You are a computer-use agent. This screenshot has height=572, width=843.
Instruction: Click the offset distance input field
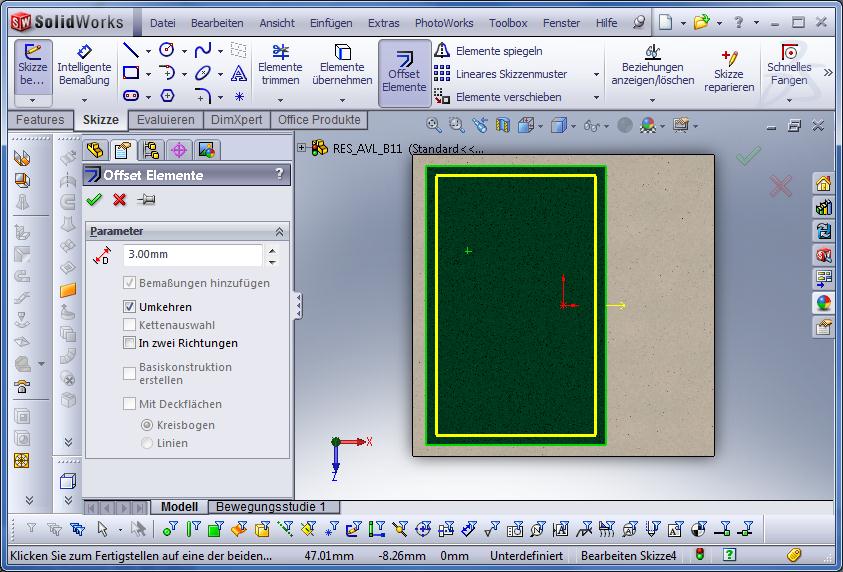point(192,255)
